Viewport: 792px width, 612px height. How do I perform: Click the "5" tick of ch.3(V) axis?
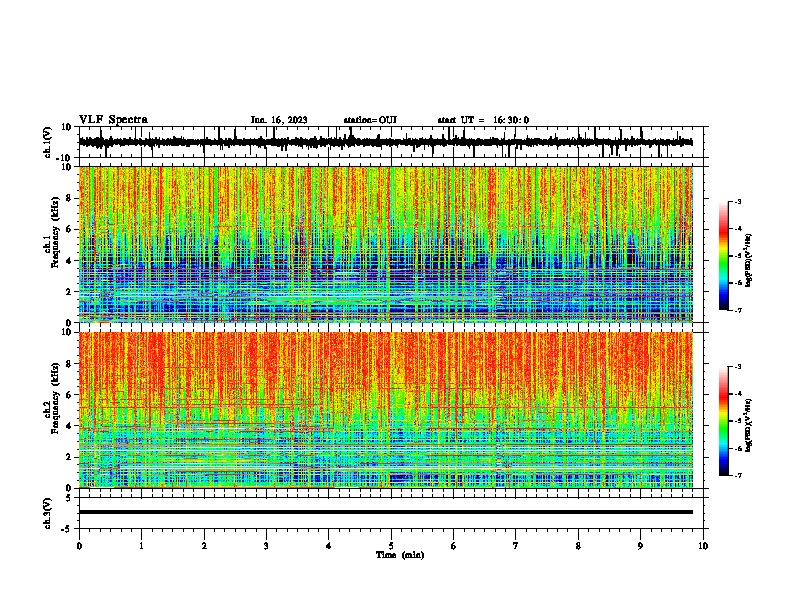point(70,497)
